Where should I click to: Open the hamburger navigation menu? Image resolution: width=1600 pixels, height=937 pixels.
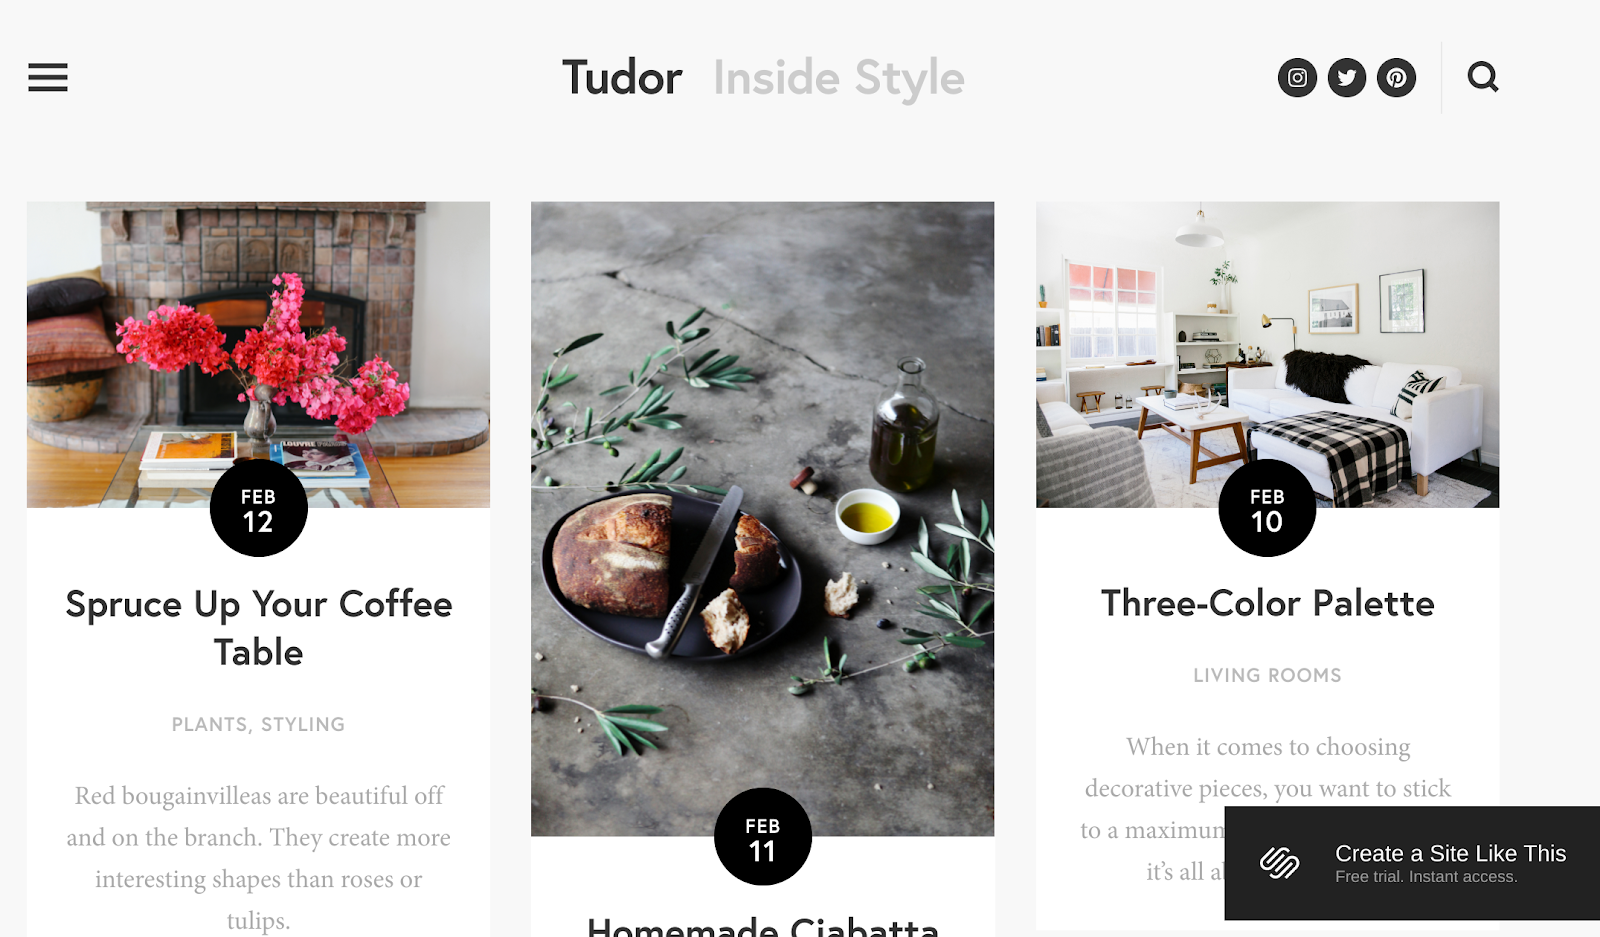pos(48,77)
